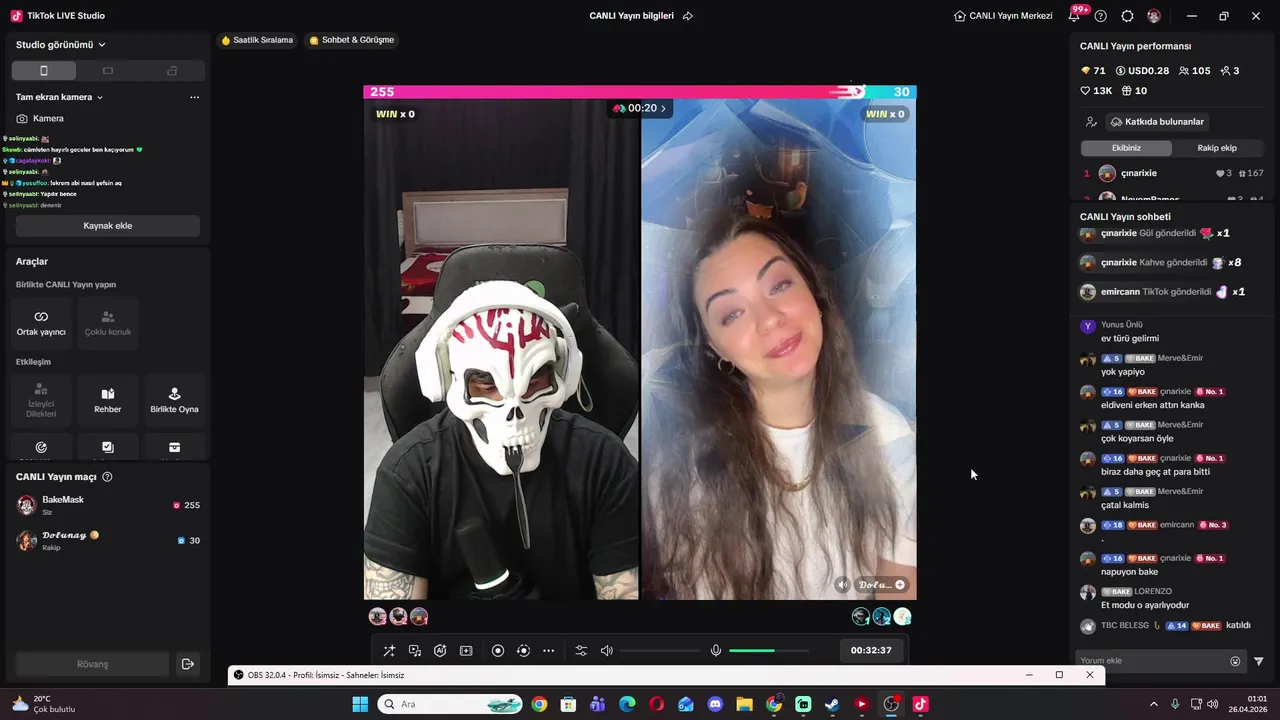This screenshot has width=1280, height=720.
Task: Select BakeMask in the match score list
Action: point(108,505)
